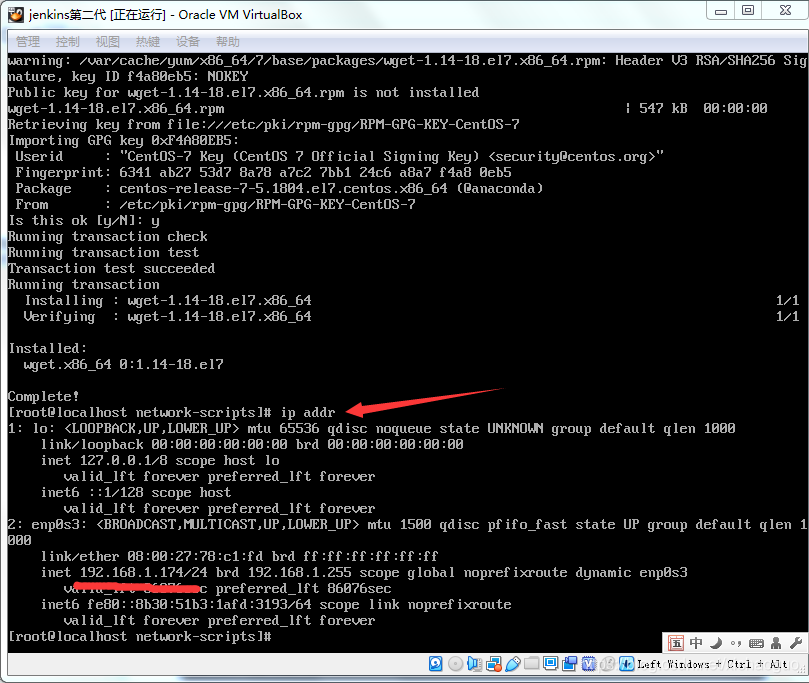Maximize the VirtualBox VM window
The height and width of the screenshot is (683, 809).
pos(748,11)
